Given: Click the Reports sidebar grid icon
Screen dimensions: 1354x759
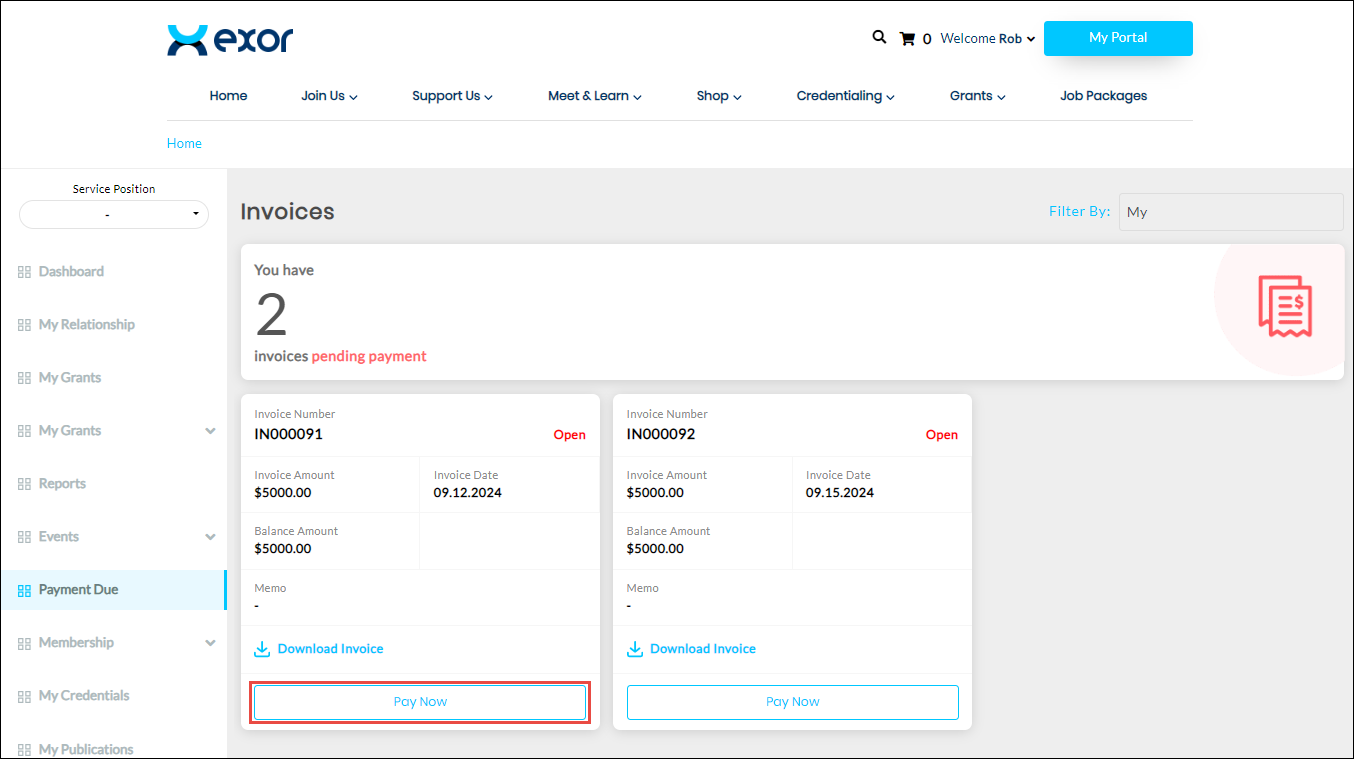Looking at the screenshot, I should [24, 484].
